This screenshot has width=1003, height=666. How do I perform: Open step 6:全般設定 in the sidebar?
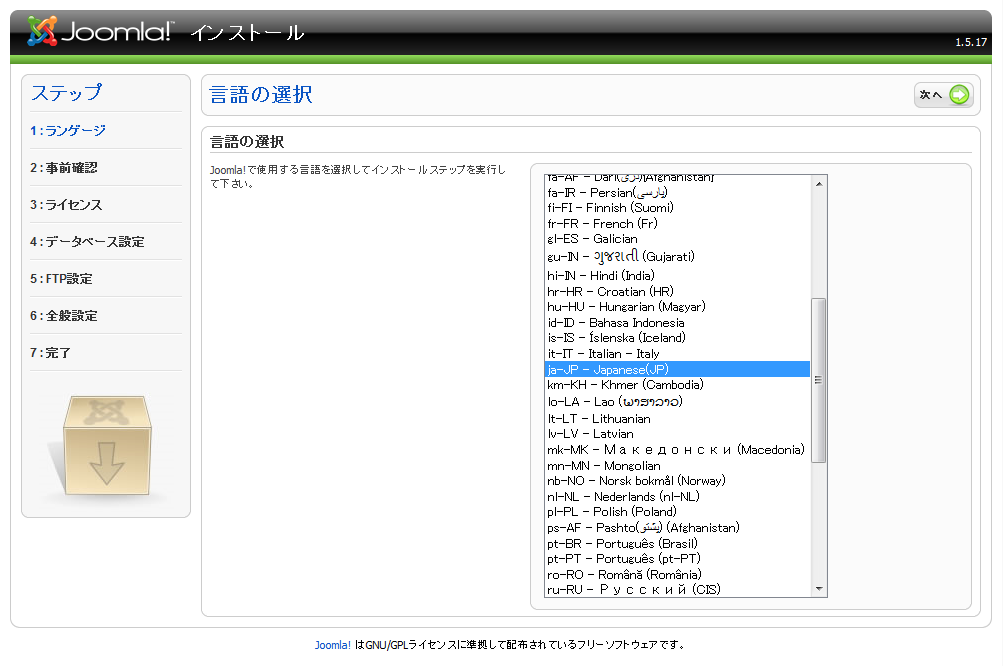coord(63,316)
